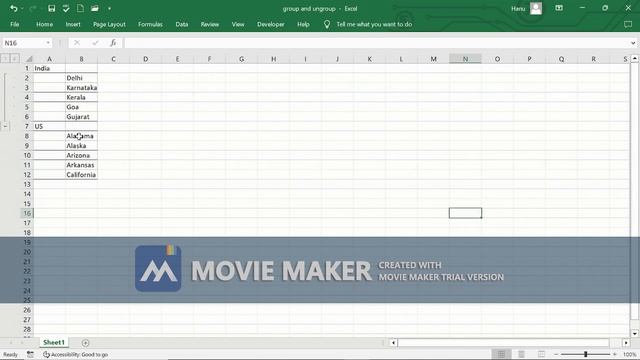The width and height of the screenshot is (640, 360).
Task: Select column A header
Action: 49,59
